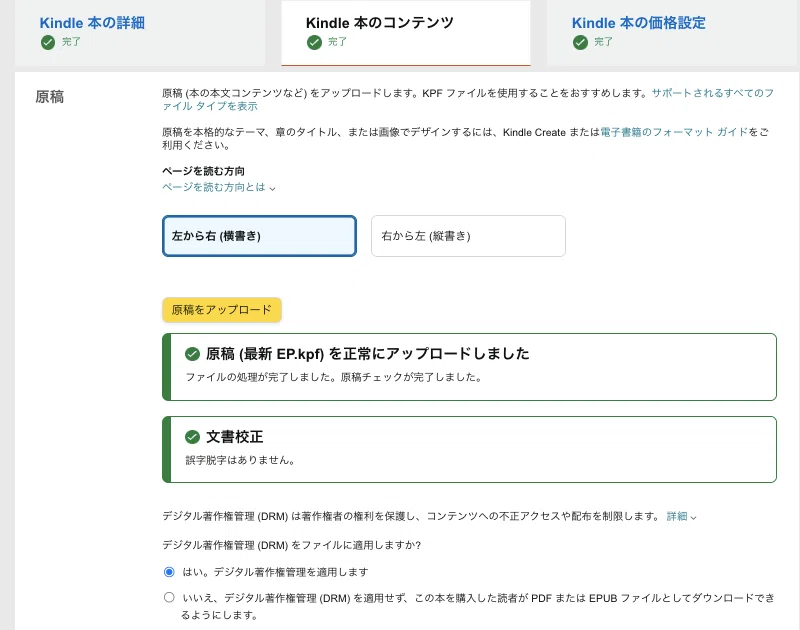800x630 pixels.
Task: Go to Kindle 本の価格設定 tab
Action: [638, 23]
